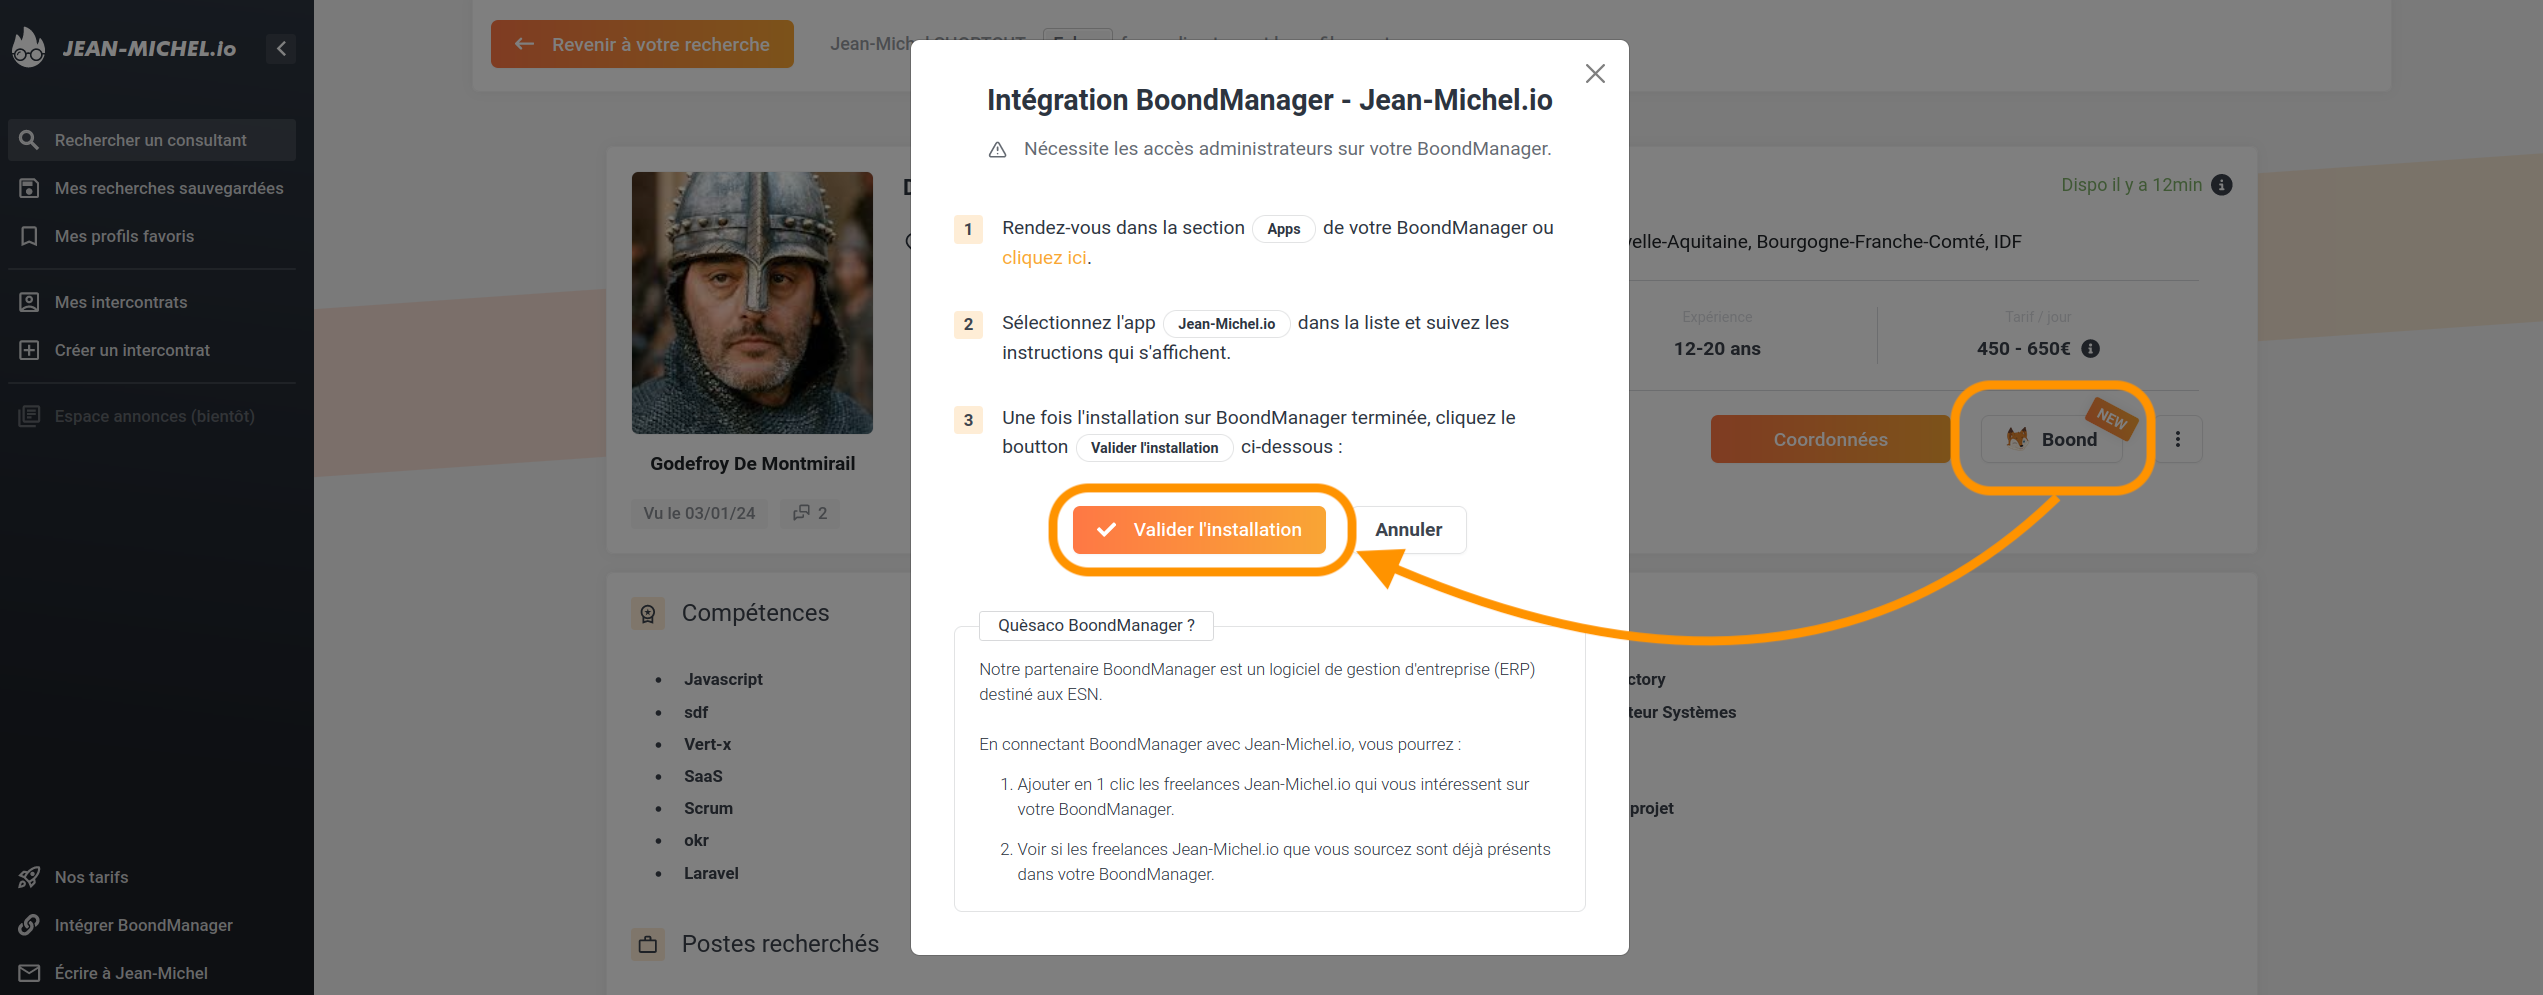Click the Valider l'installation button
This screenshot has height=995, width=2543.
[1199, 530]
